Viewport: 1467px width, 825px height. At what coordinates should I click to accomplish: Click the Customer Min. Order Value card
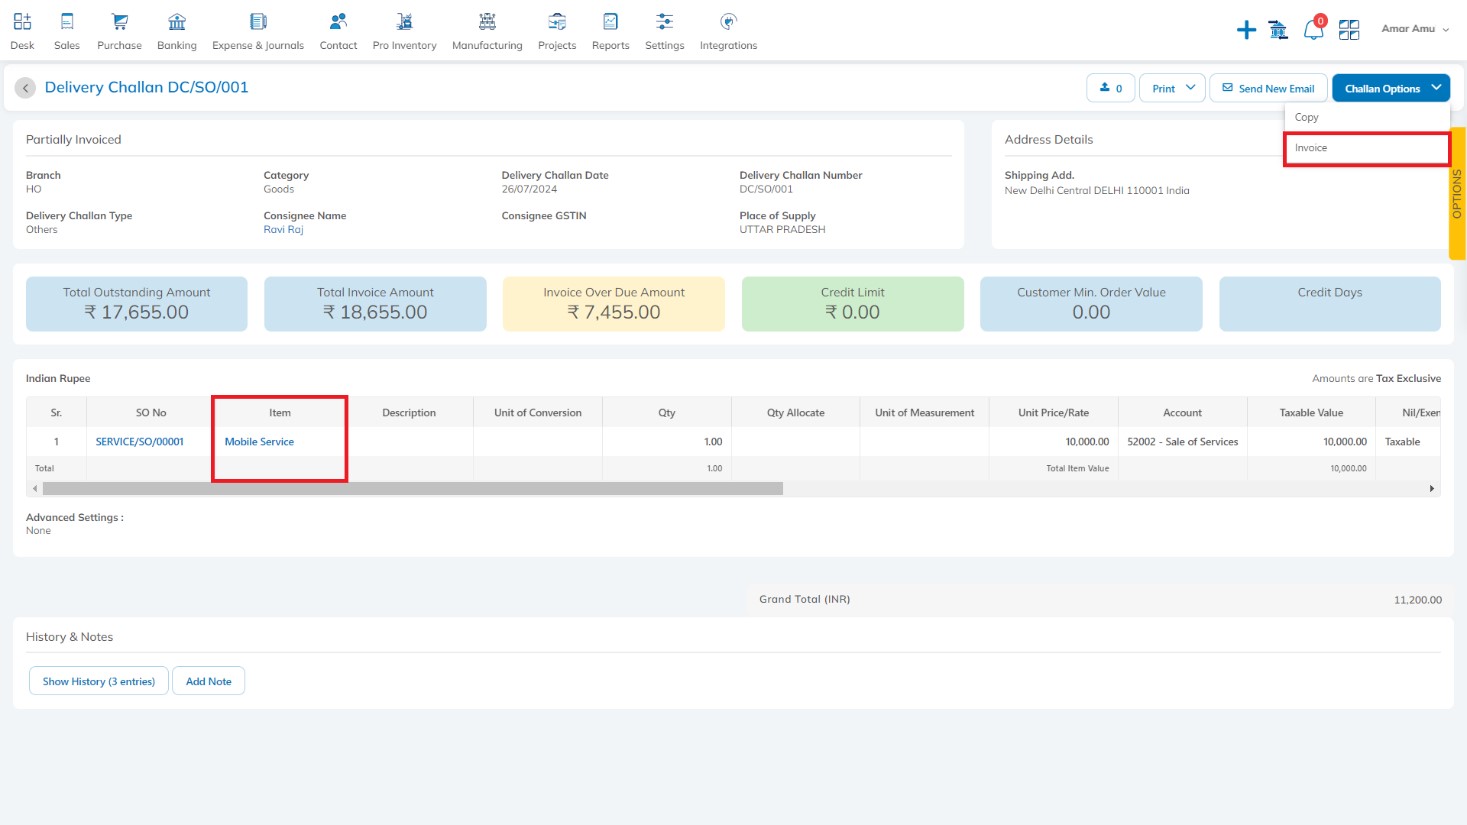[x=1091, y=304]
